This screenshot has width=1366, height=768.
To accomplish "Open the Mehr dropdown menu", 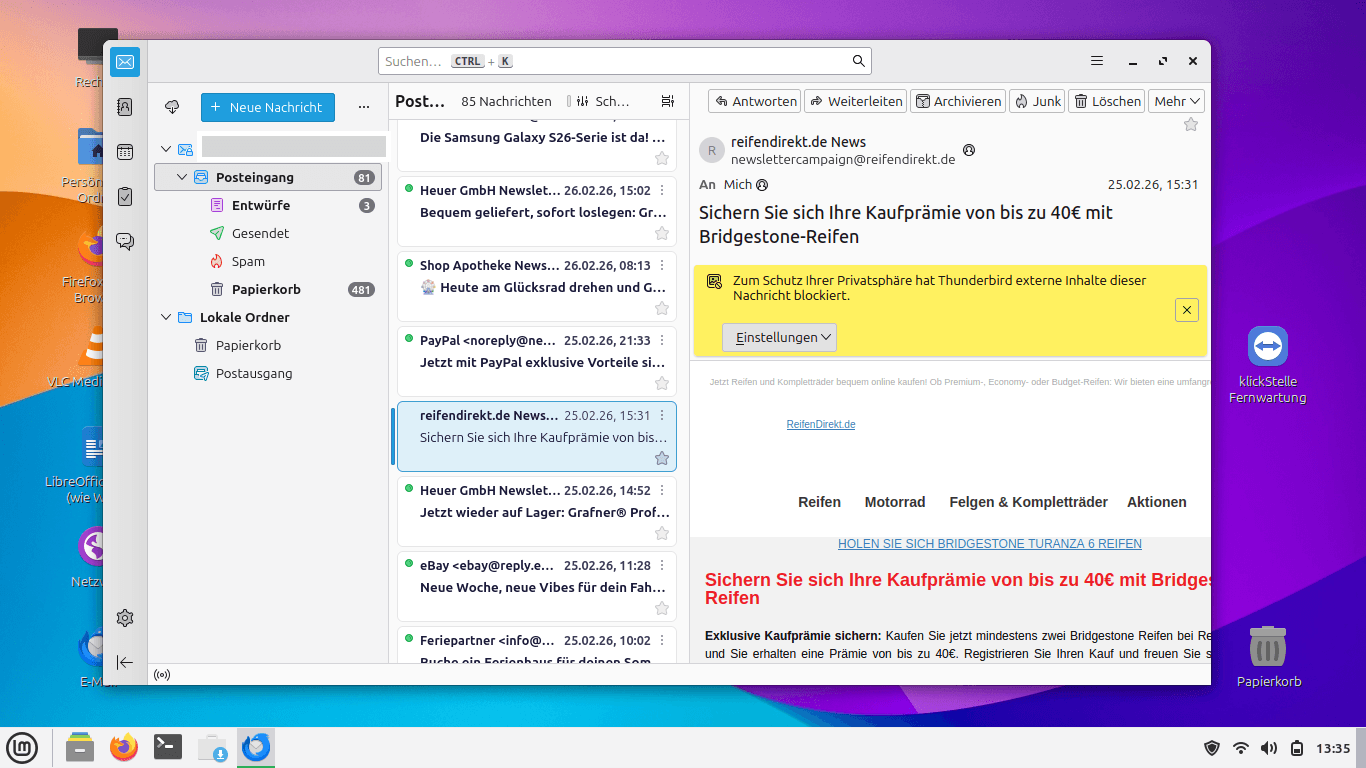I will click(x=1176, y=101).
